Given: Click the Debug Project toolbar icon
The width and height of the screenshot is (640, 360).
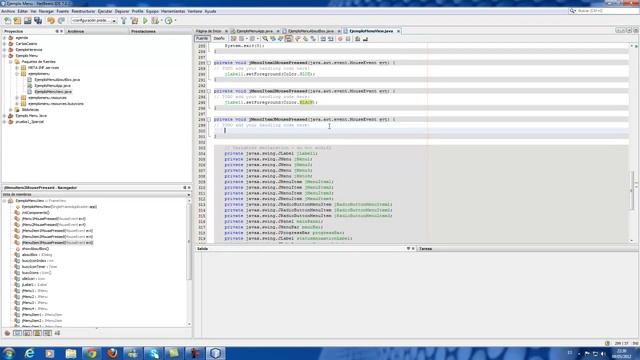Looking at the screenshot, I should pos(155,20).
